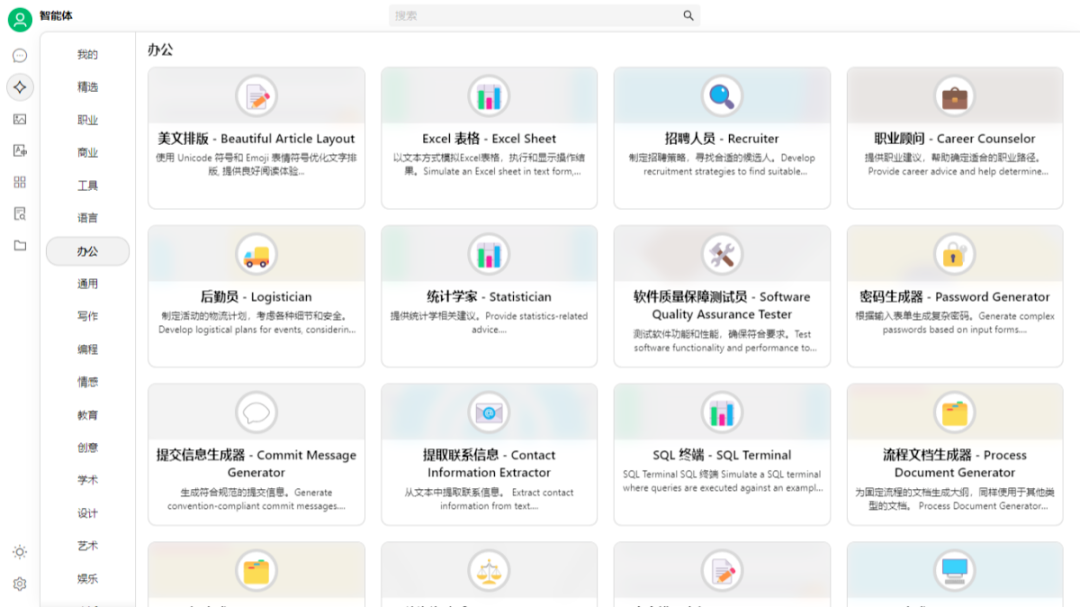Select the 语言 category
Screen dimensions: 1080x607
click(x=87, y=218)
